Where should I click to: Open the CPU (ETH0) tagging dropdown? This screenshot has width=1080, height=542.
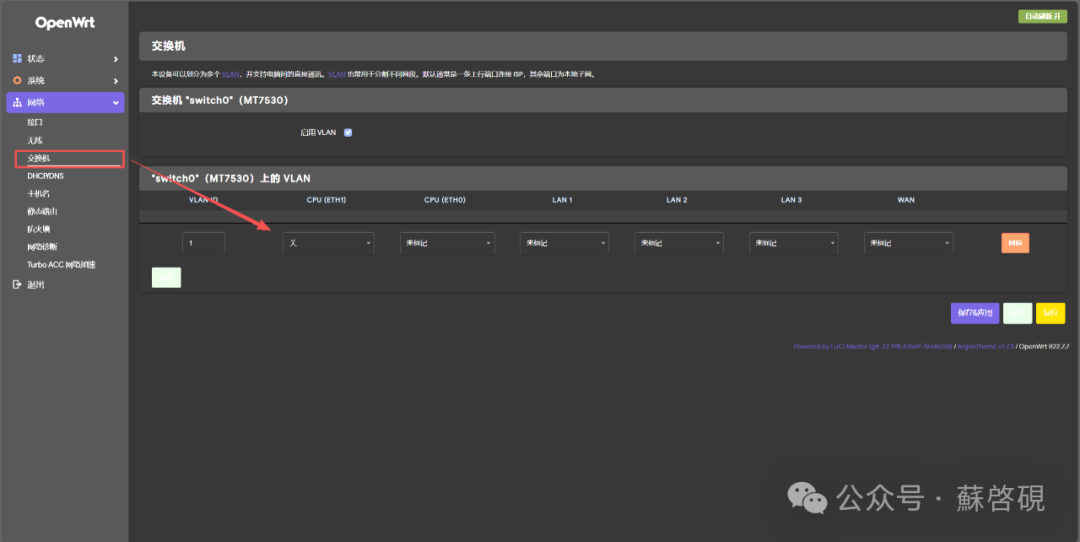[x=447, y=243]
